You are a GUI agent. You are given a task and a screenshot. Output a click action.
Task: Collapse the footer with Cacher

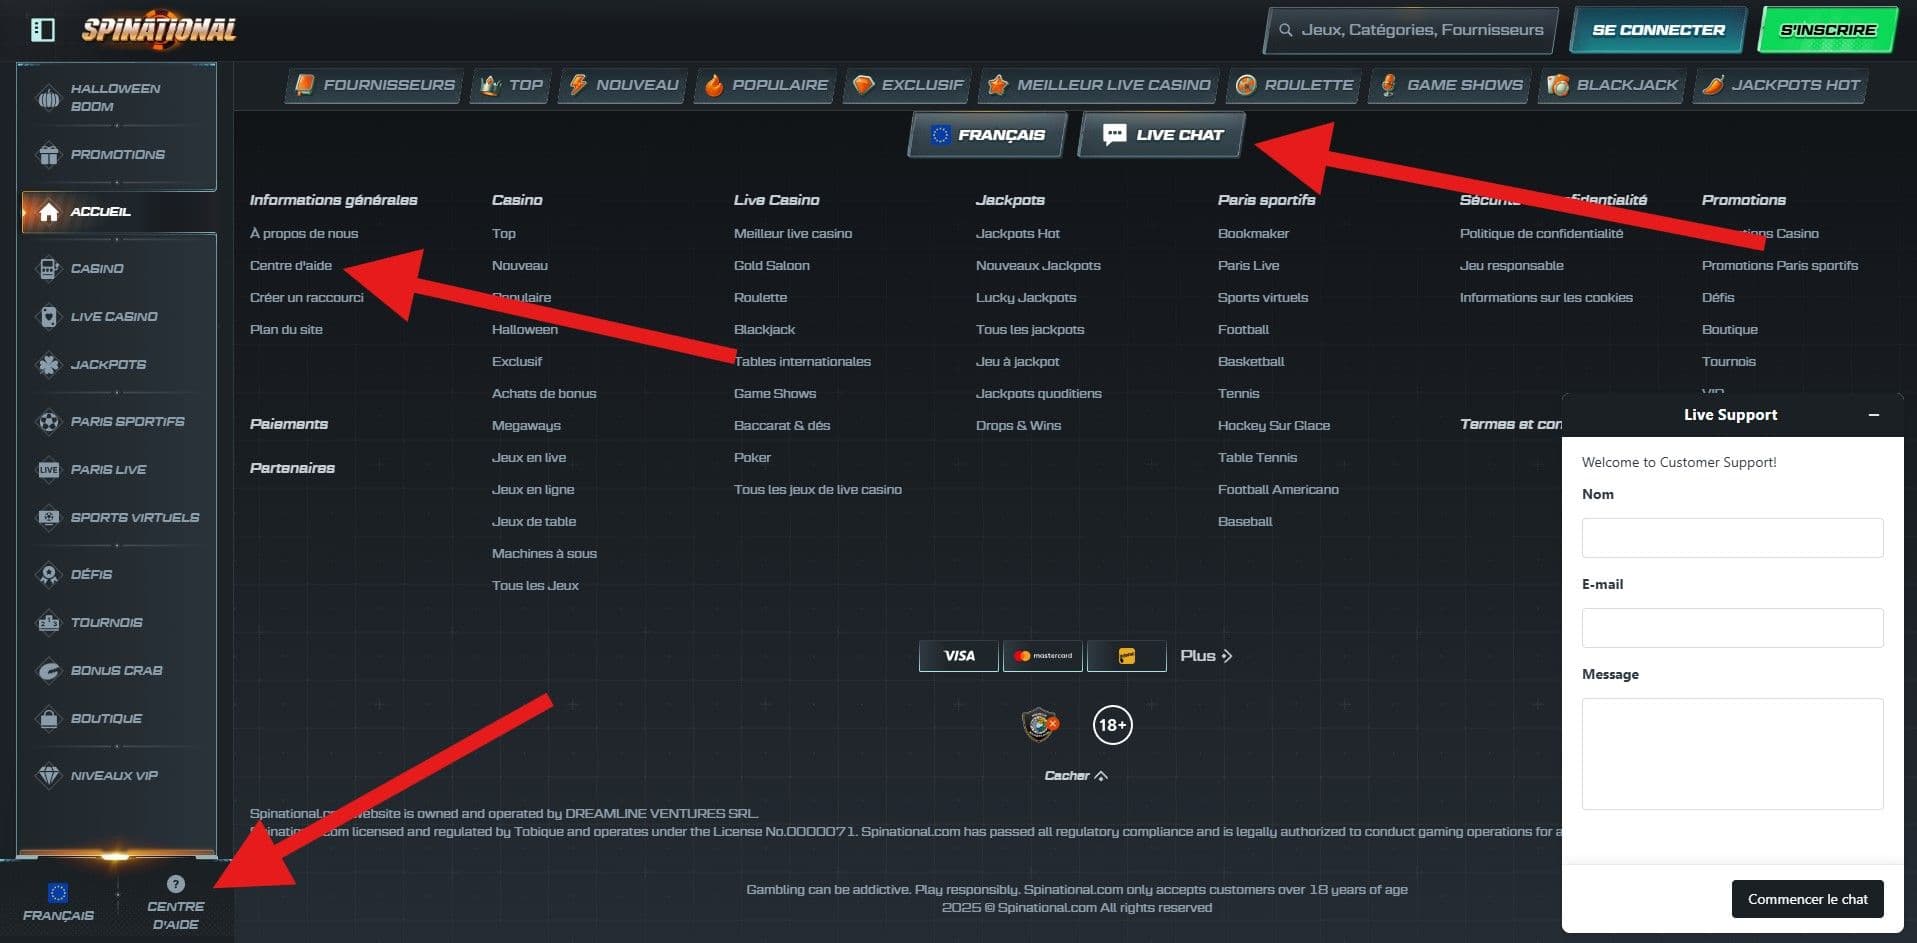coord(1075,776)
